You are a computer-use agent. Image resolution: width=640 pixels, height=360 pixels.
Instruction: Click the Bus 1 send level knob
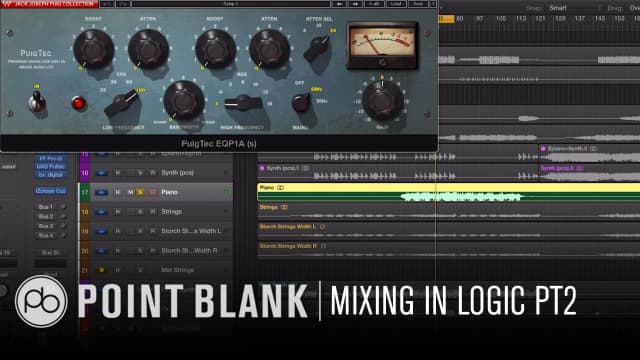pyautogui.click(x=63, y=207)
